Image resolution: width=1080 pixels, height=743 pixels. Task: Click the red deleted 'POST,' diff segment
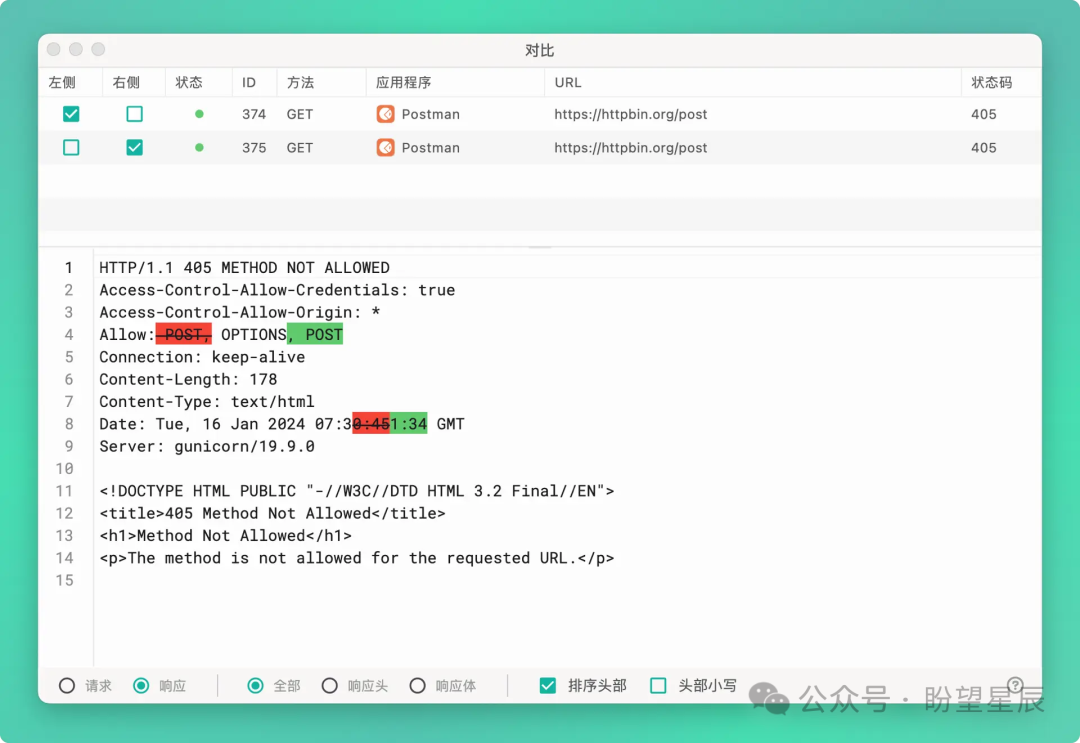[183, 335]
